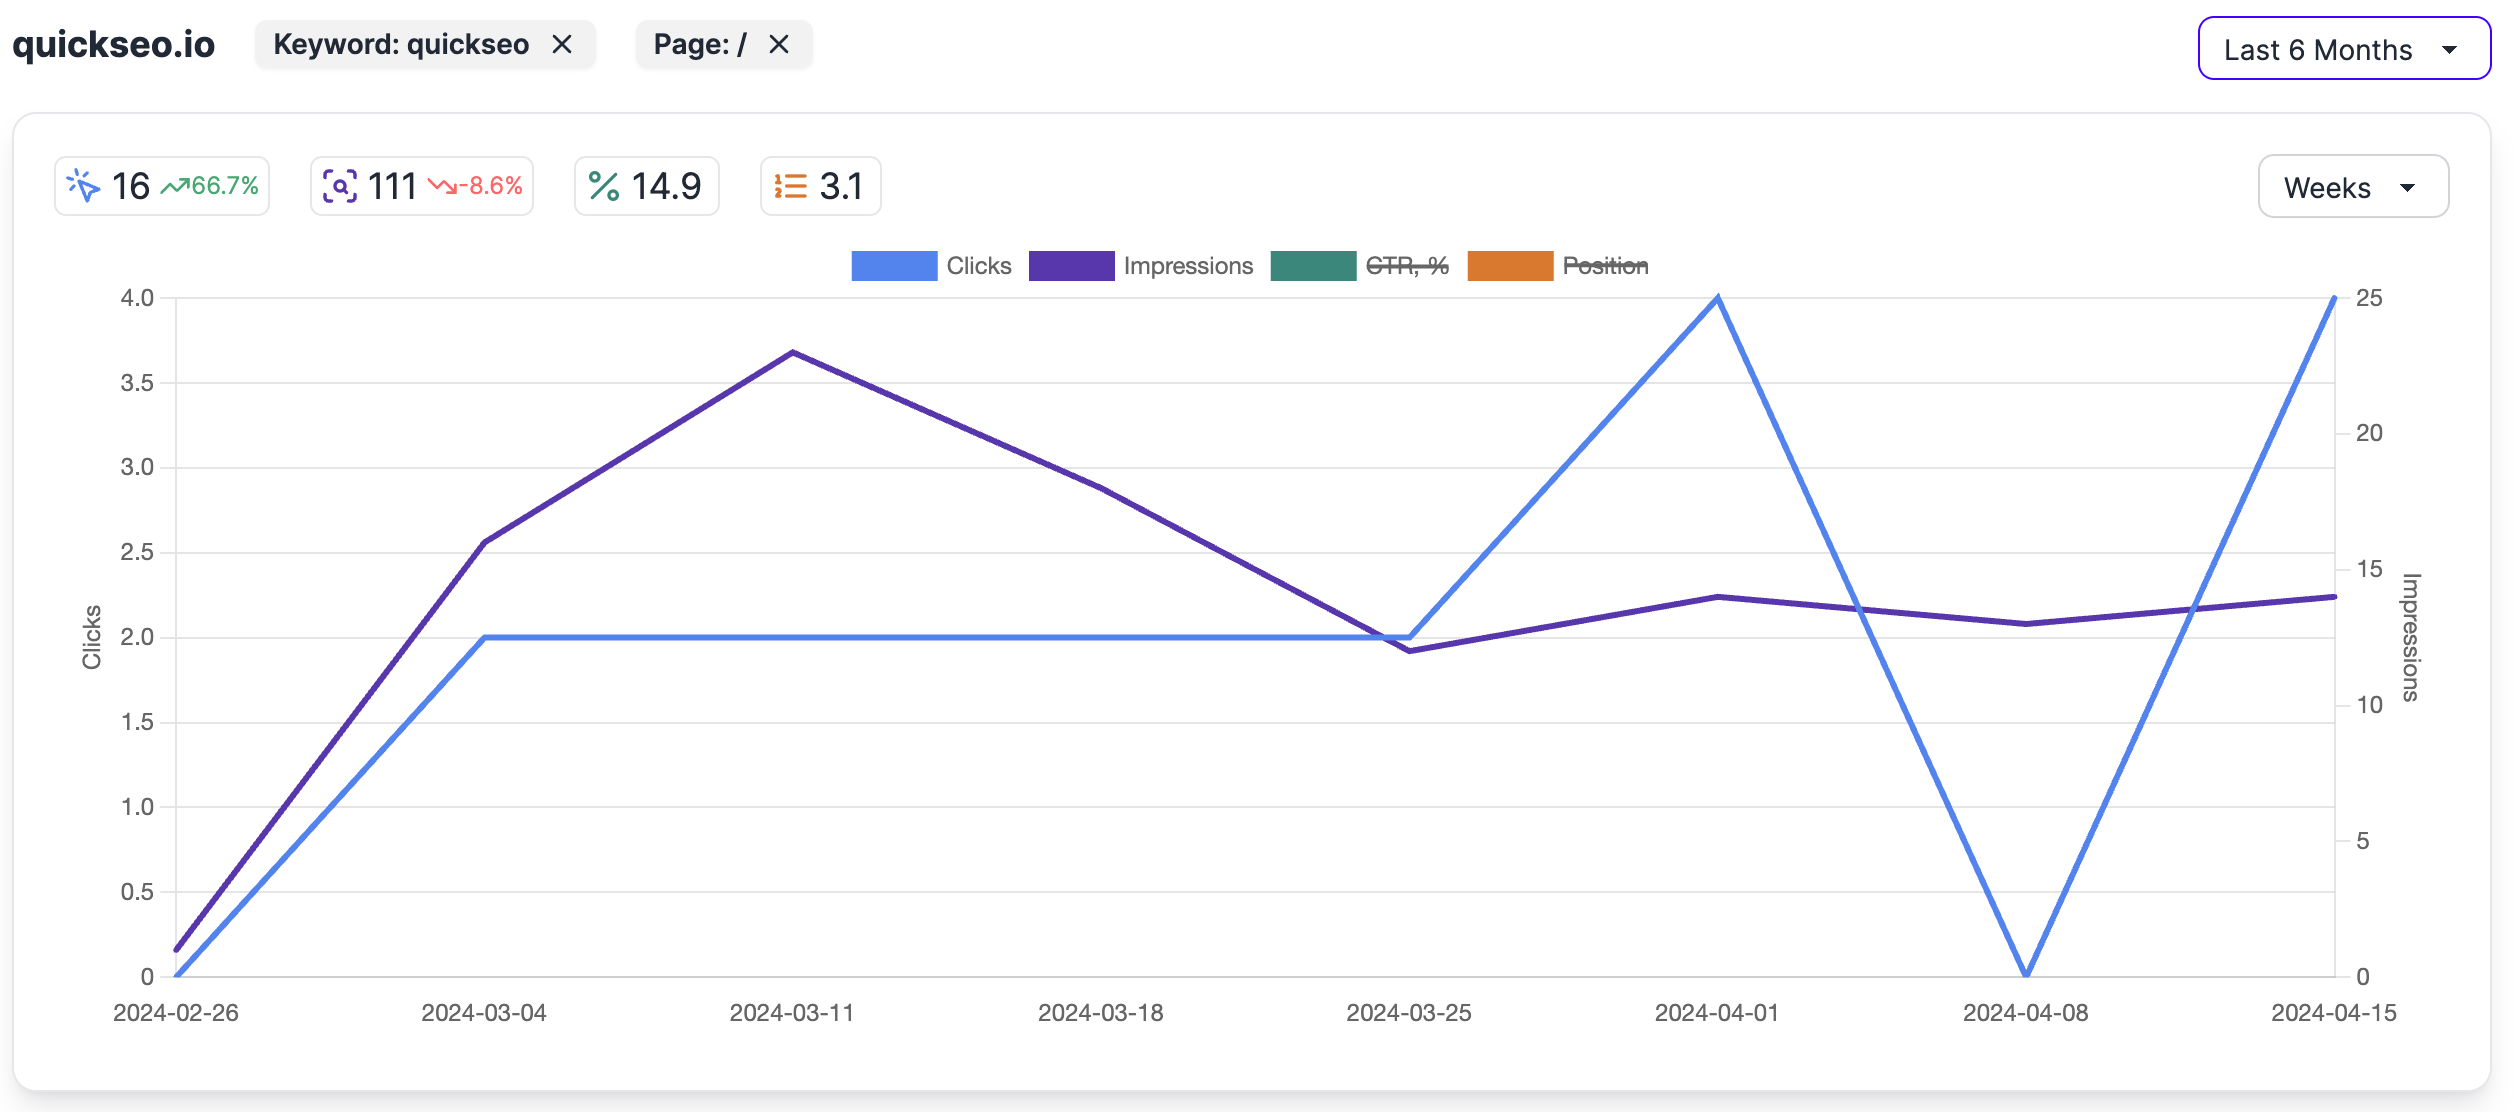Image resolution: width=2514 pixels, height=1112 pixels.
Task: Click the 111 impressions metric card
Action: (422, 186)
